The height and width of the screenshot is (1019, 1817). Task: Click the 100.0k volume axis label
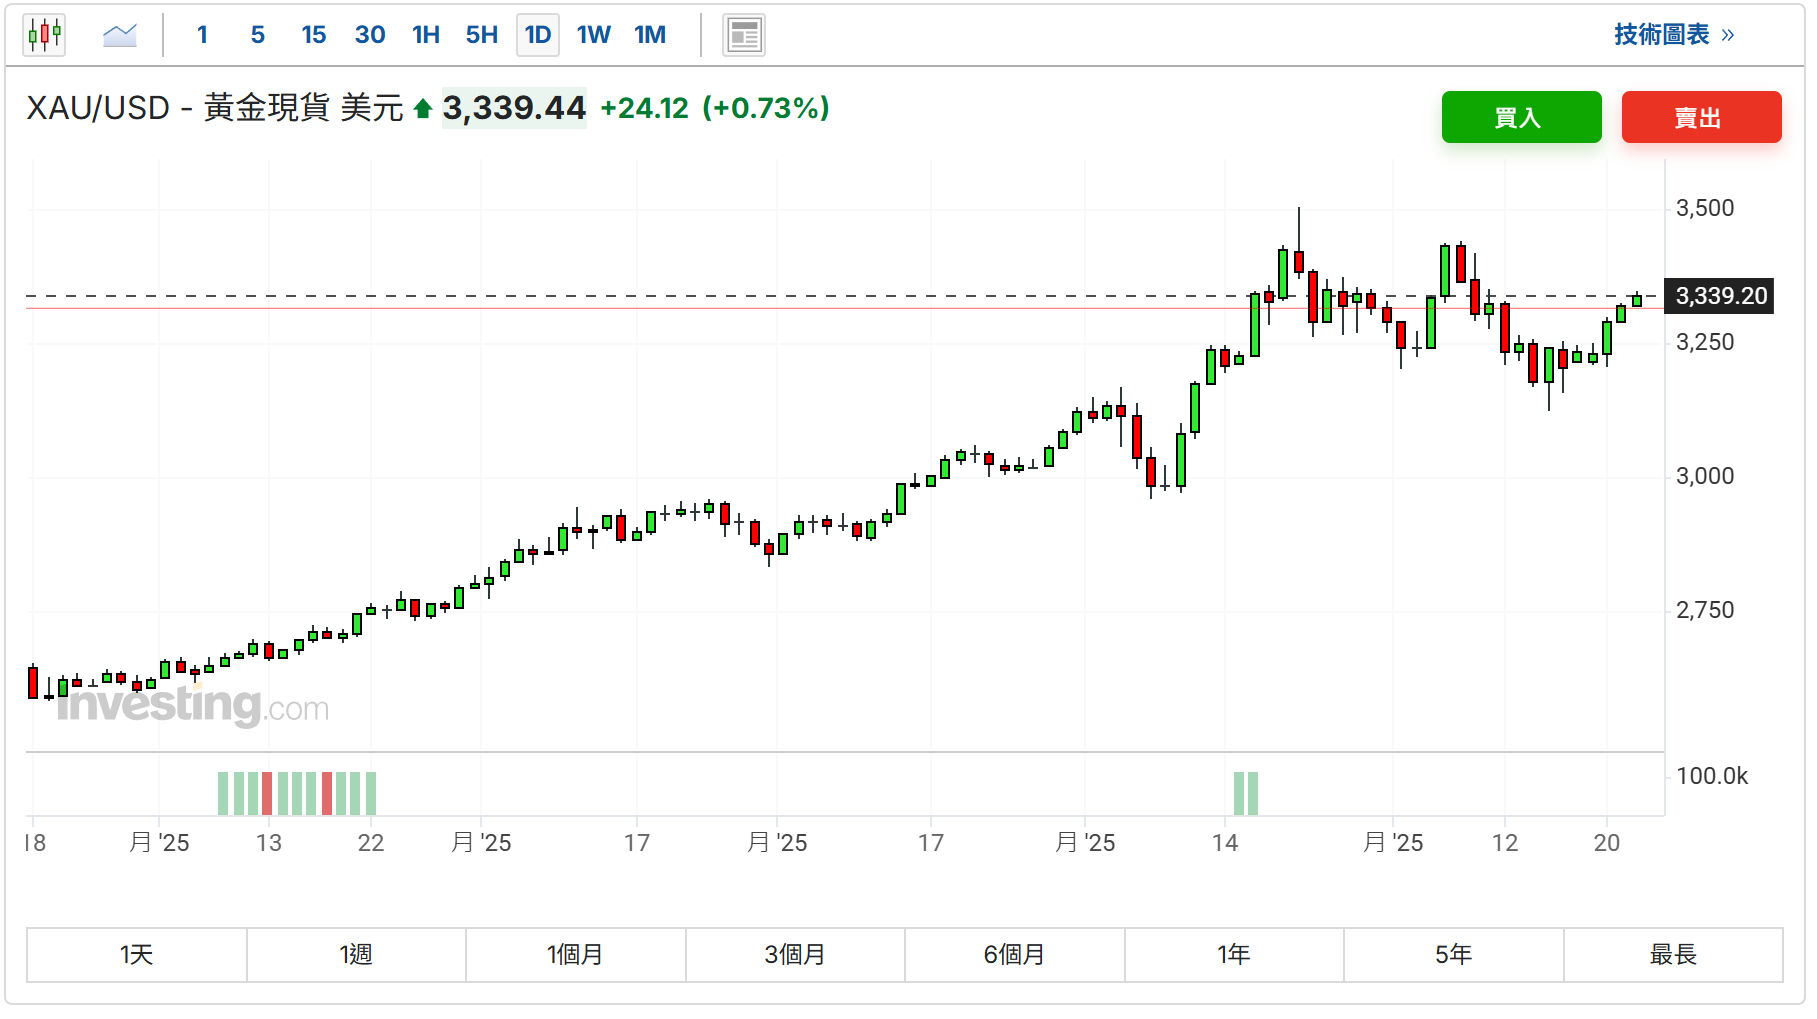coord(1712,776)
